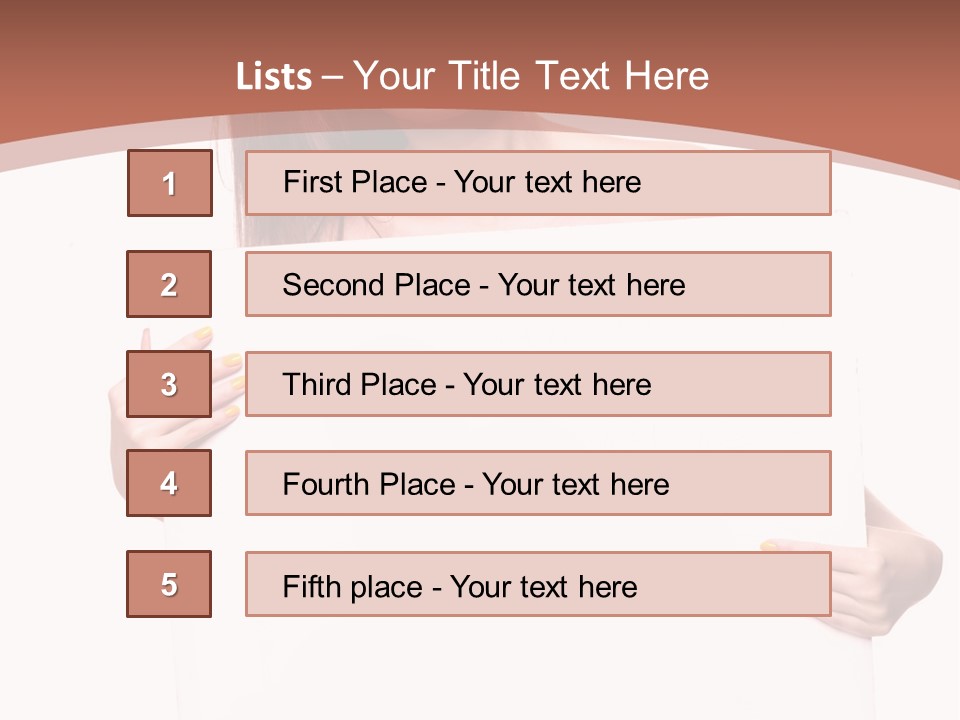Click the bold word Lists in title
The width and height of the screenshot is (960, 720).
[274, 77]
